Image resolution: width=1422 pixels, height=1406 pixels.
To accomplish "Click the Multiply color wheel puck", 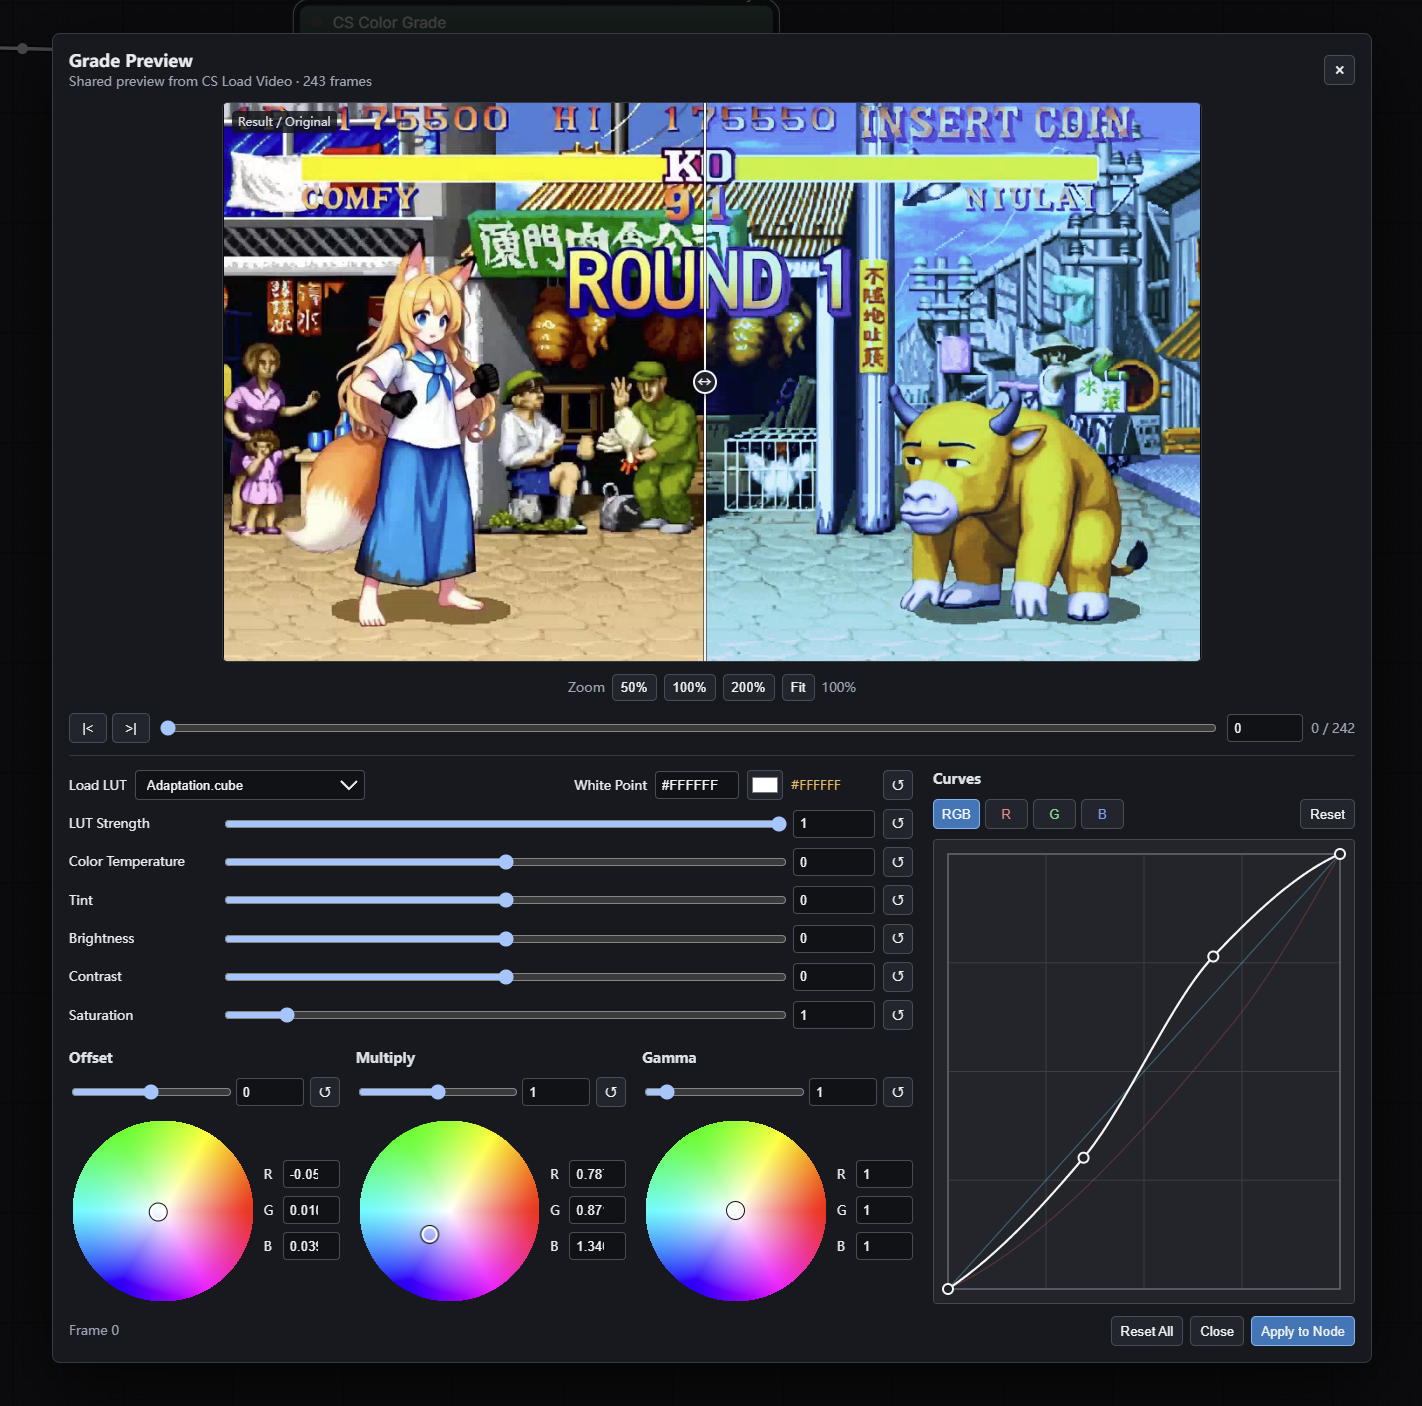I will click(x=430, y=1235).
